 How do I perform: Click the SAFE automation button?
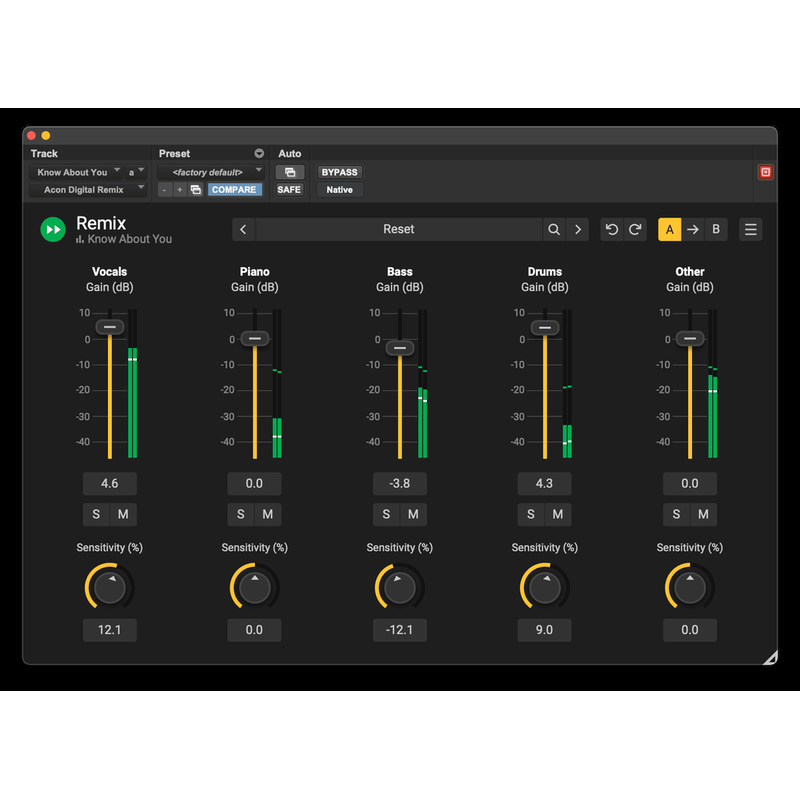(x=289, y=189)
